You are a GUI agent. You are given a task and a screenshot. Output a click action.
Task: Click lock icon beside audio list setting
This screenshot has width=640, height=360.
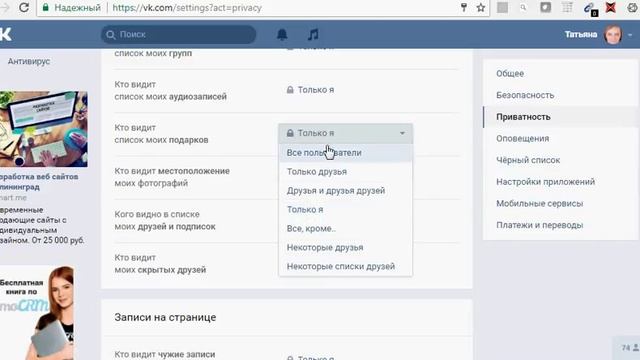(290, 90)
